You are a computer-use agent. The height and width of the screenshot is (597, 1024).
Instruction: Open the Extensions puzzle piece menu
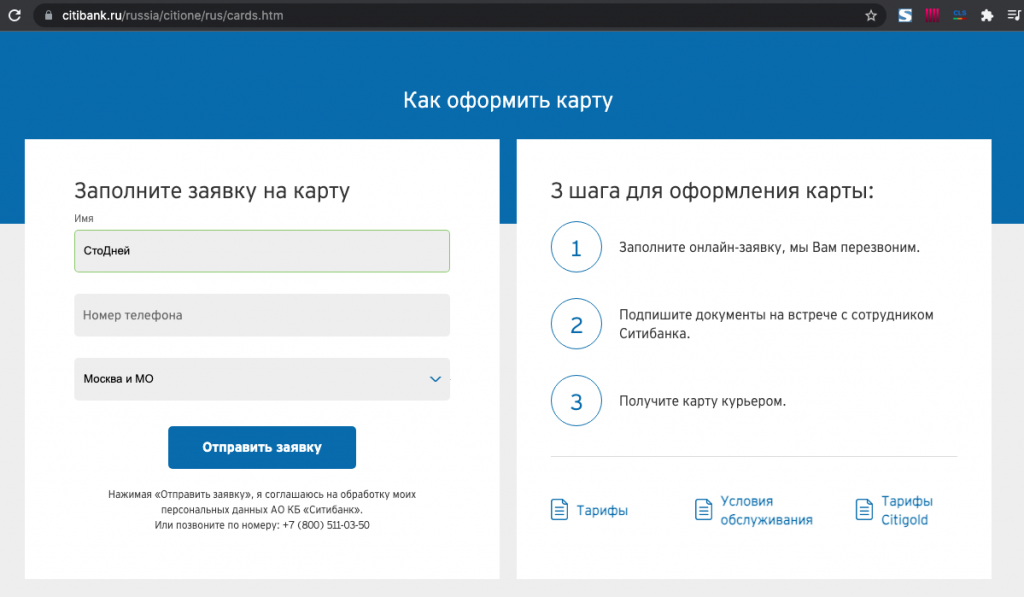click(x=987, y=16)
